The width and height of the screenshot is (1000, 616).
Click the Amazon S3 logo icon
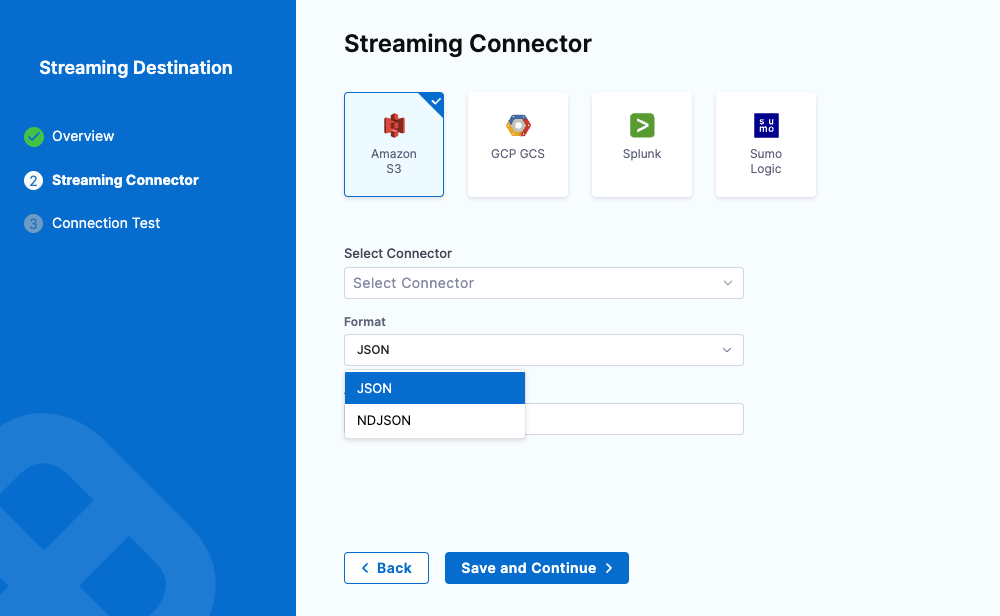click(394, 125)
